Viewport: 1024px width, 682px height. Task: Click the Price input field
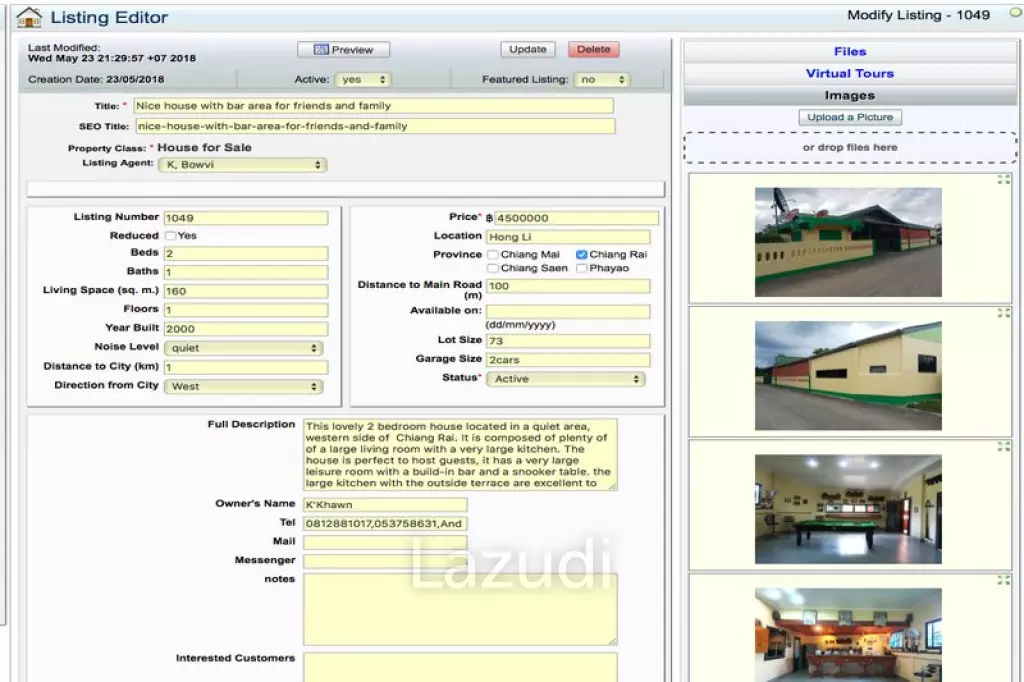tap(577, 218)
